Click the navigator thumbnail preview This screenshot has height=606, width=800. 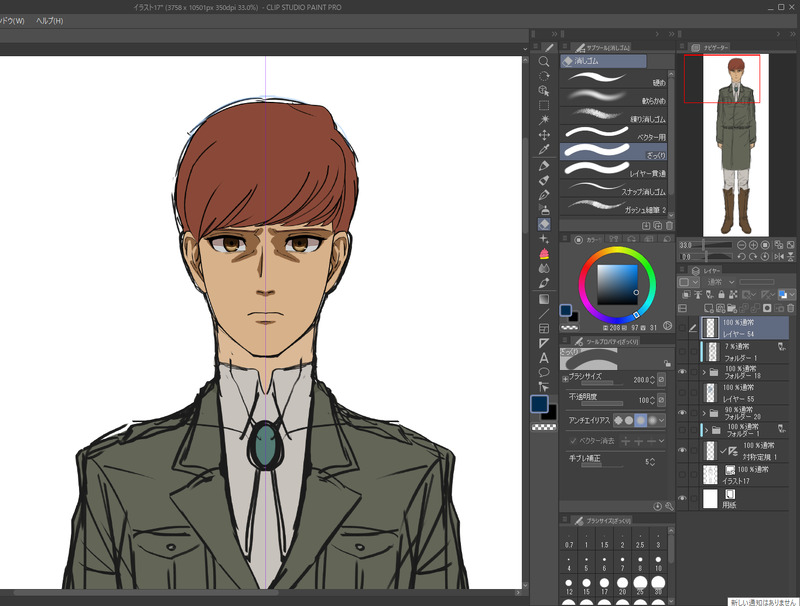pos(738,144)
